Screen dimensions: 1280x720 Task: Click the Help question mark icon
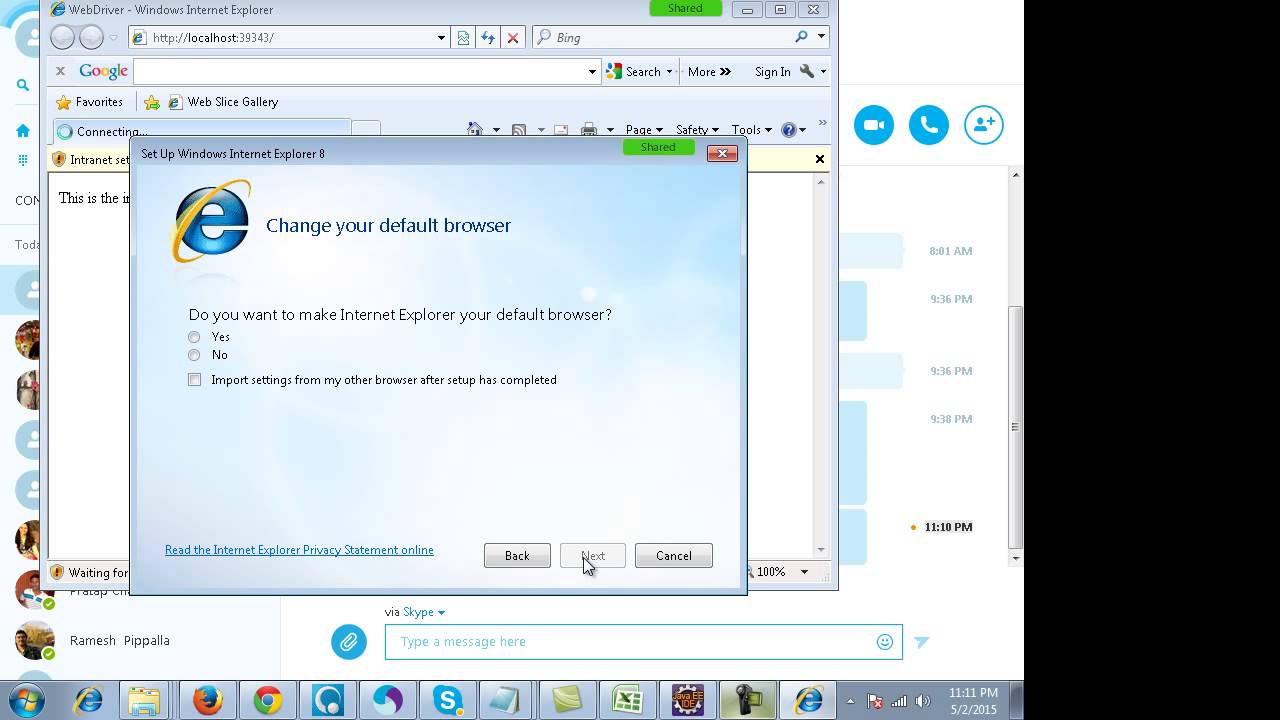tap(788, 130)
